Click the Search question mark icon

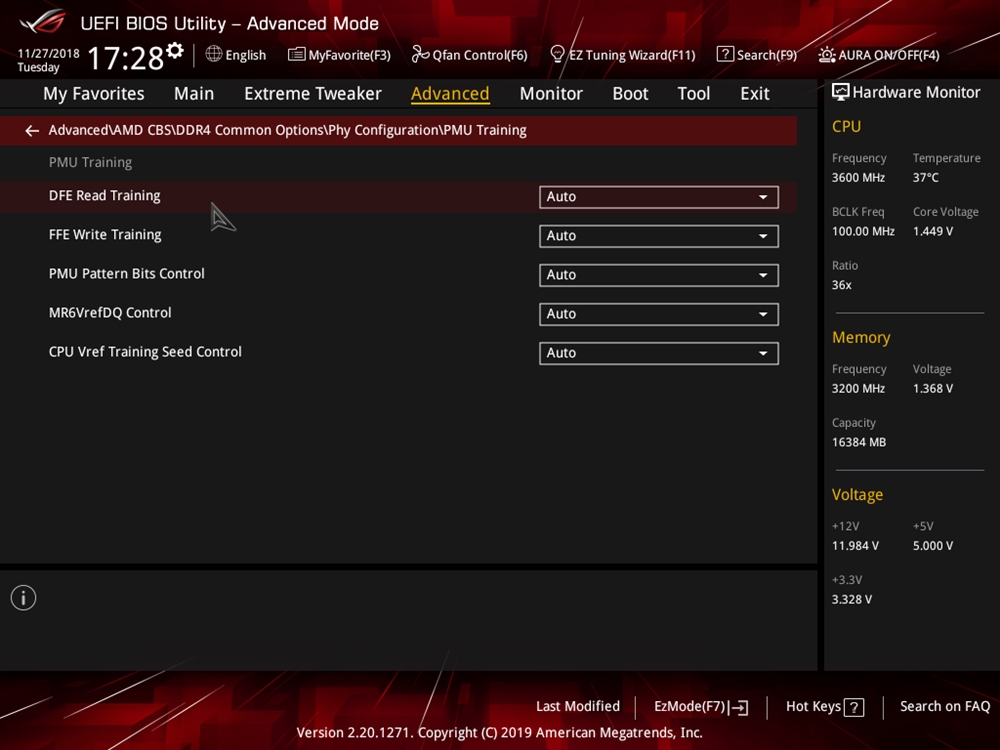[x=724, y=54]
